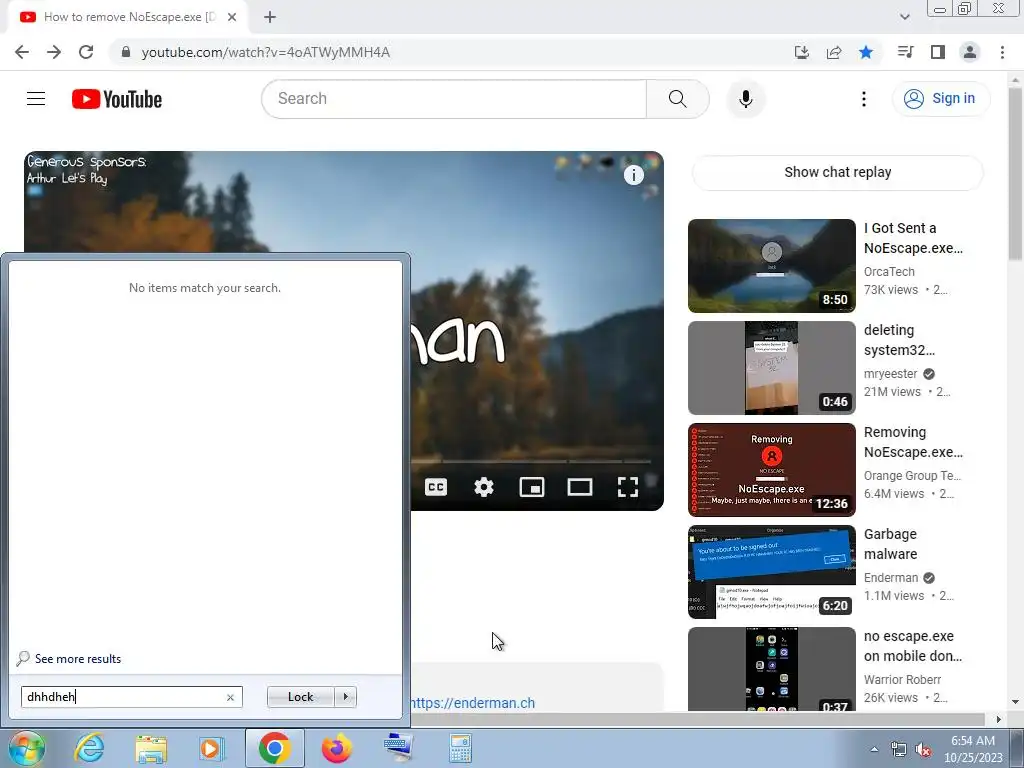
Task: Open Firefox from taskbar
Action: pyautogui.click(x=336, y=748)
